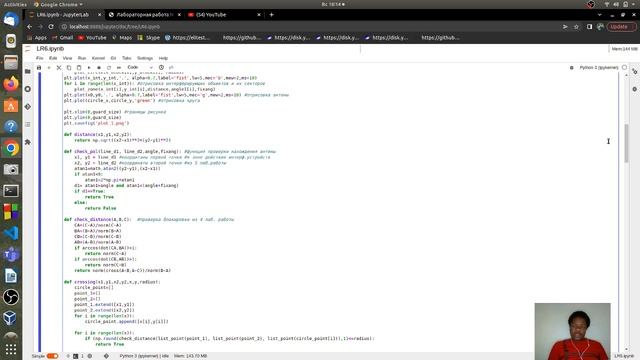Click the Python 3 (ipykernel) kernel name
The image size is (640, 360).
599,67
